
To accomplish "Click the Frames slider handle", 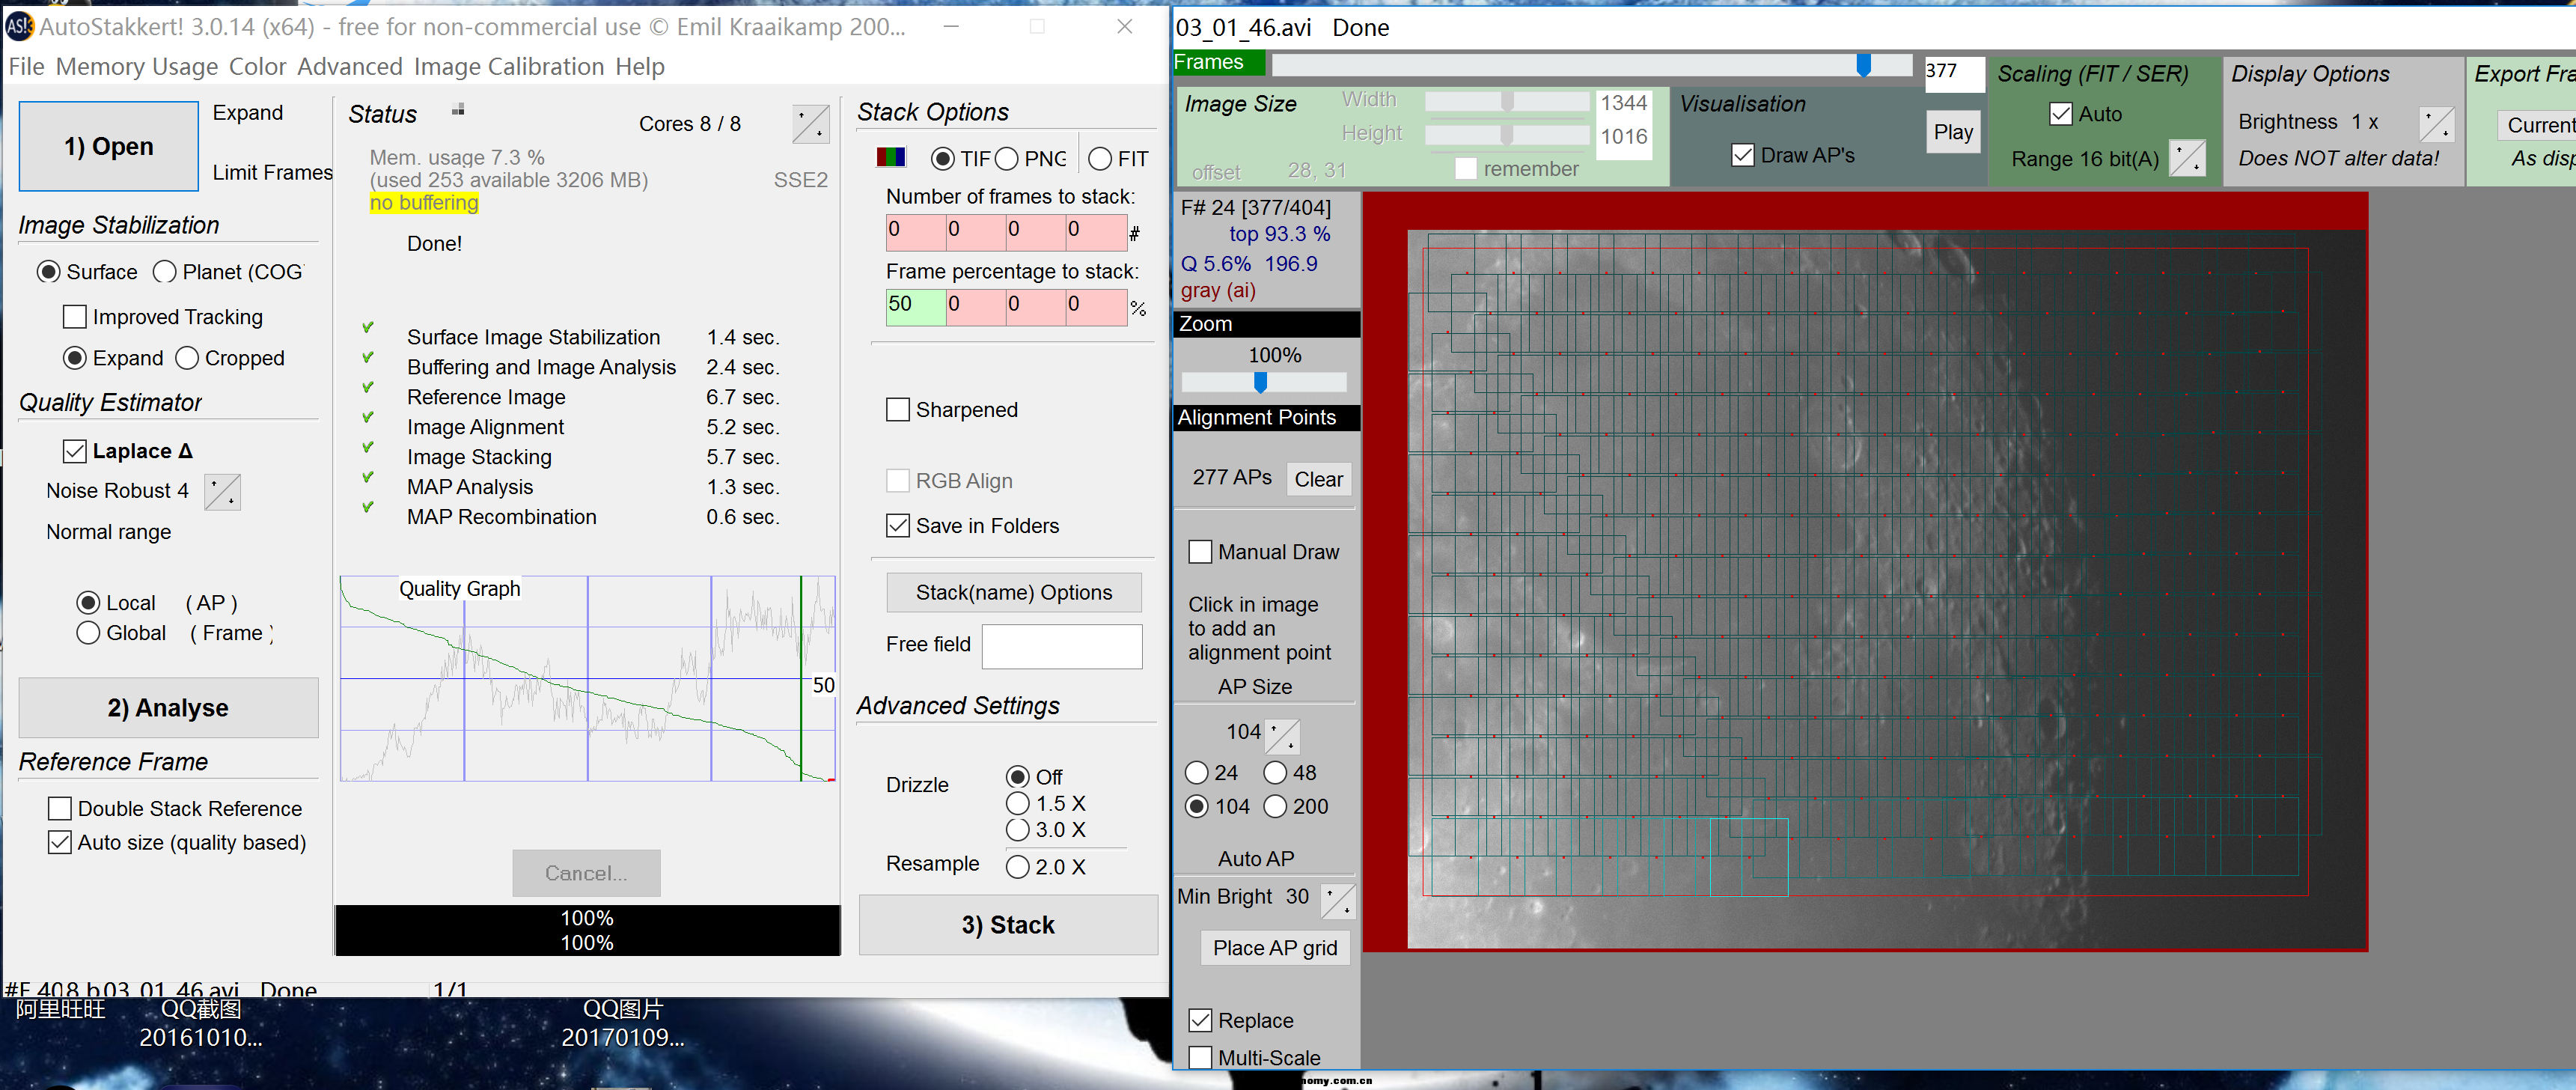I will pos(1863,65).
